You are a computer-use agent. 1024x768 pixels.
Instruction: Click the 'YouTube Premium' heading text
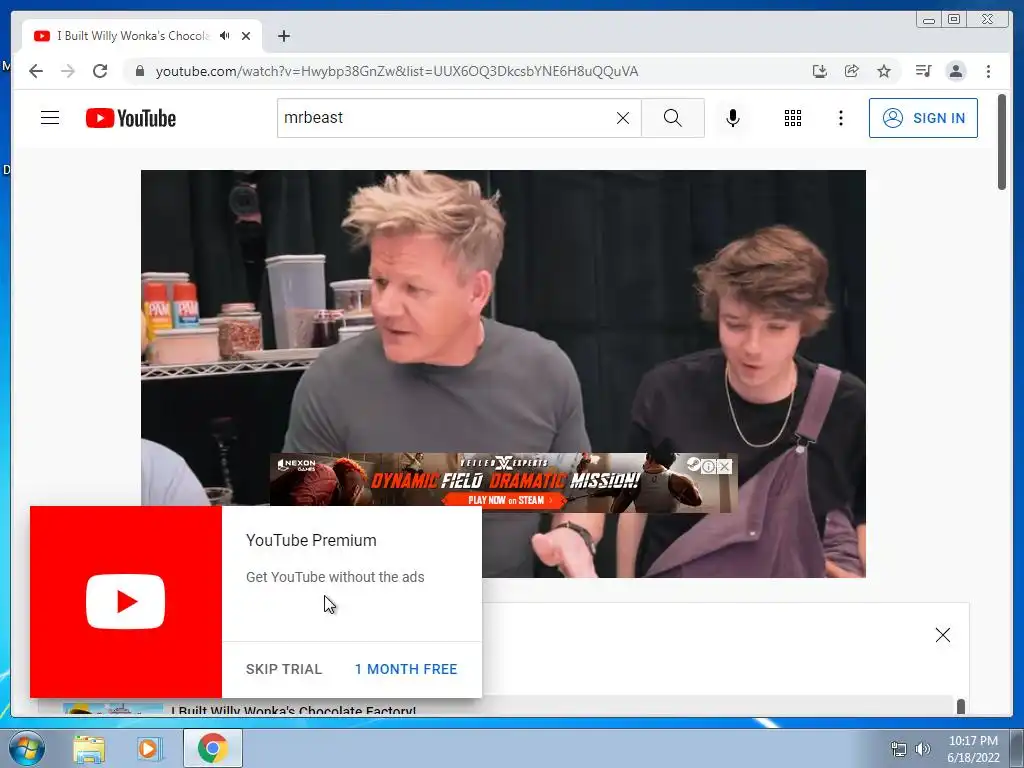311,541
